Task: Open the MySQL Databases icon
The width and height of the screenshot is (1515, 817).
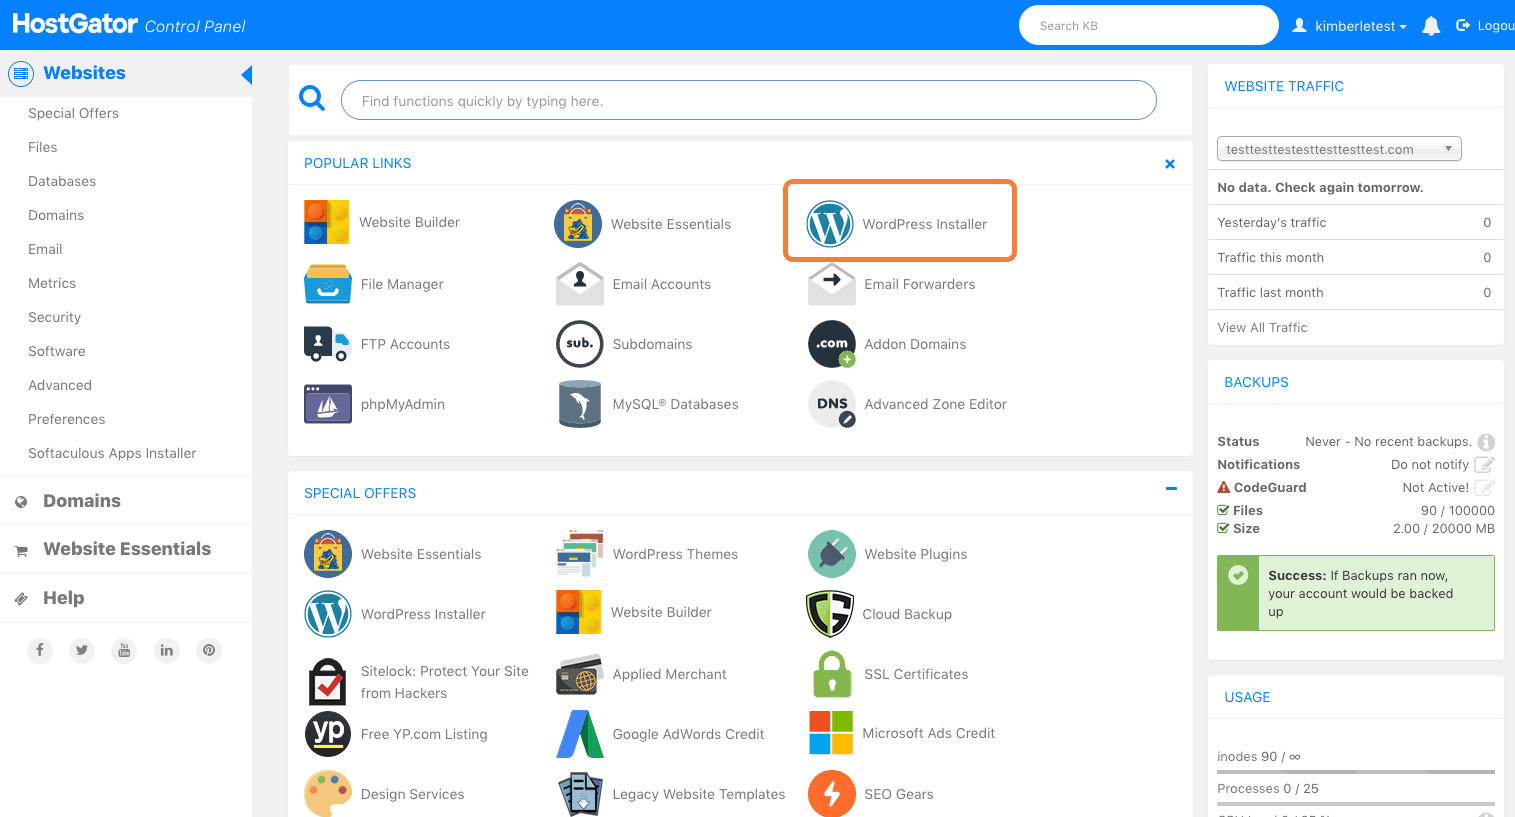Action: (579, 404)
